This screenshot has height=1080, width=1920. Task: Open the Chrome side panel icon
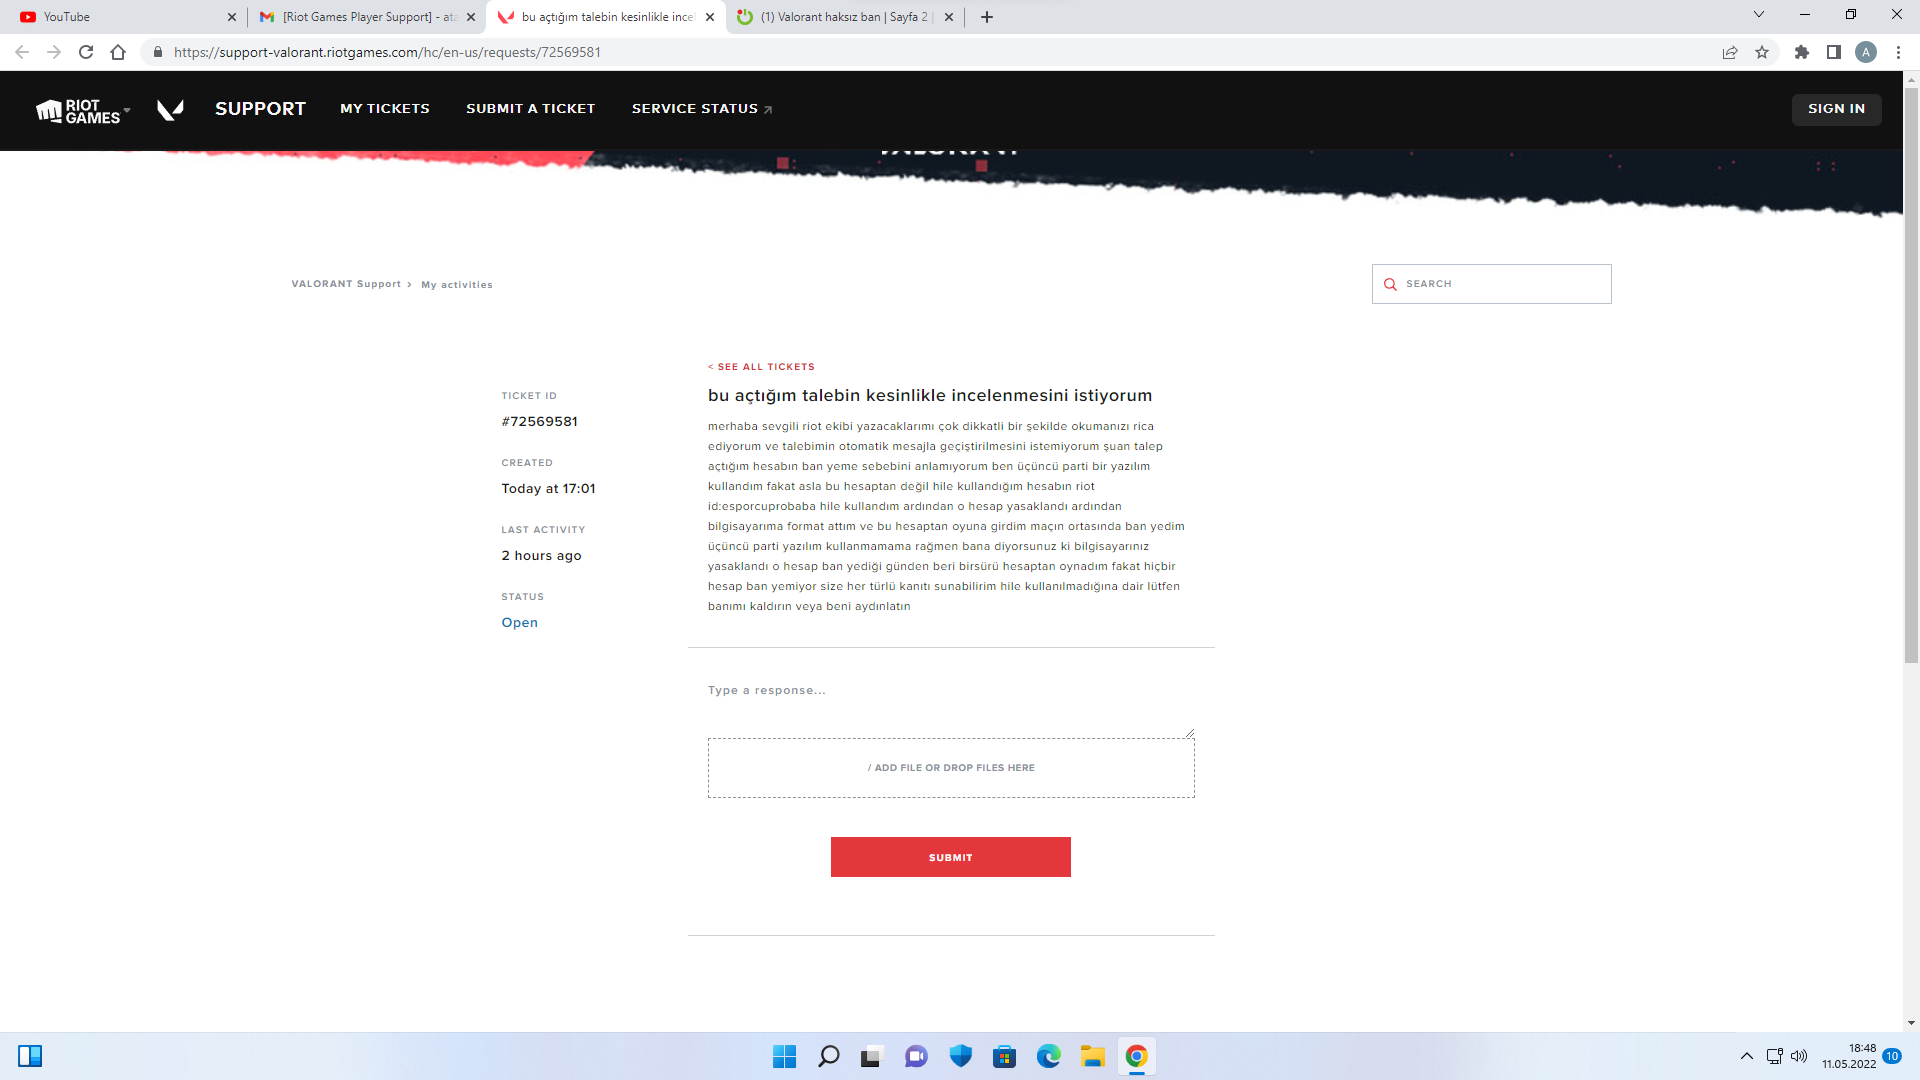coord(1834,52)
